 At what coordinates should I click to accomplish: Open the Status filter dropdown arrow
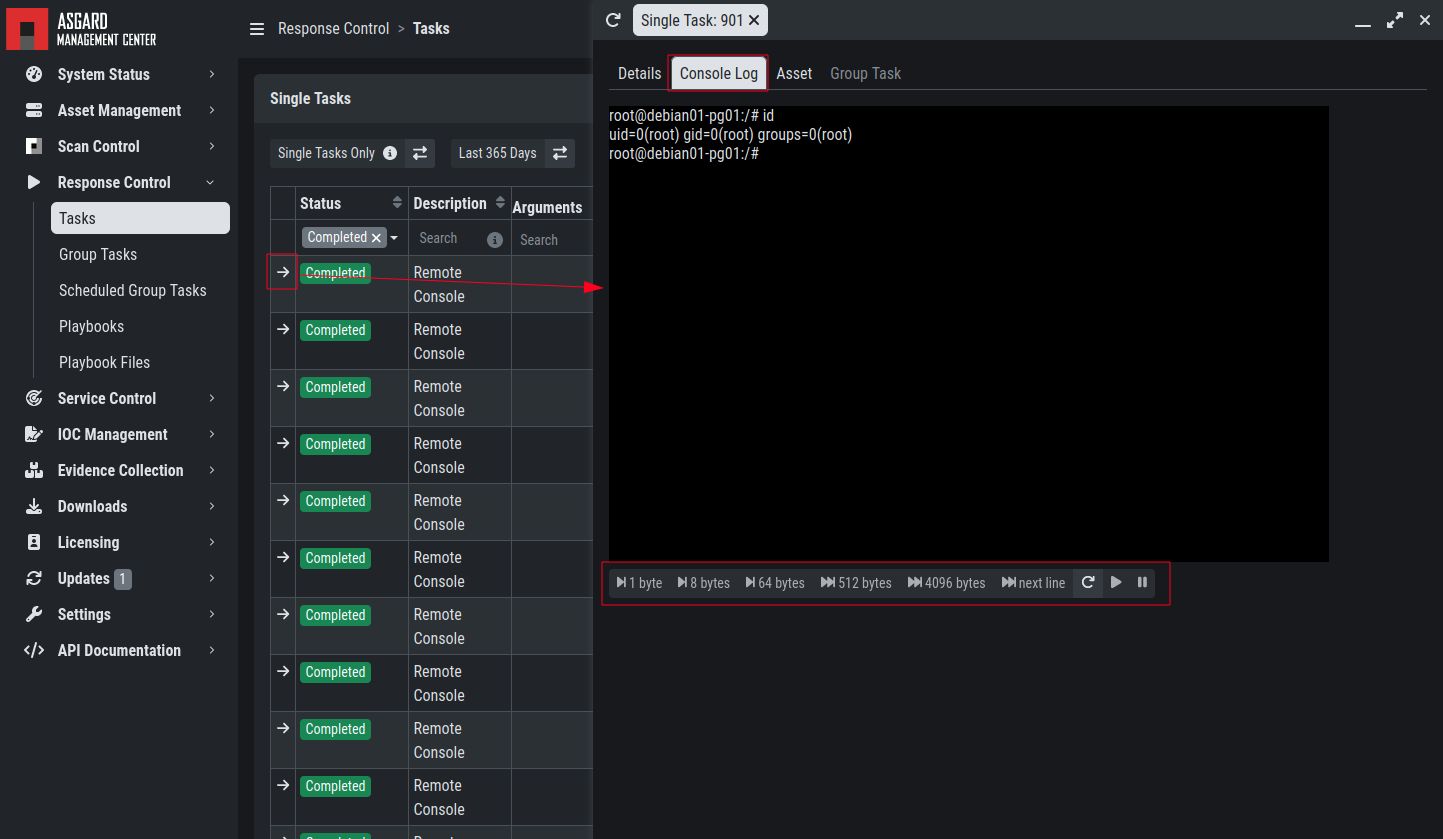(x=394, y=238)
